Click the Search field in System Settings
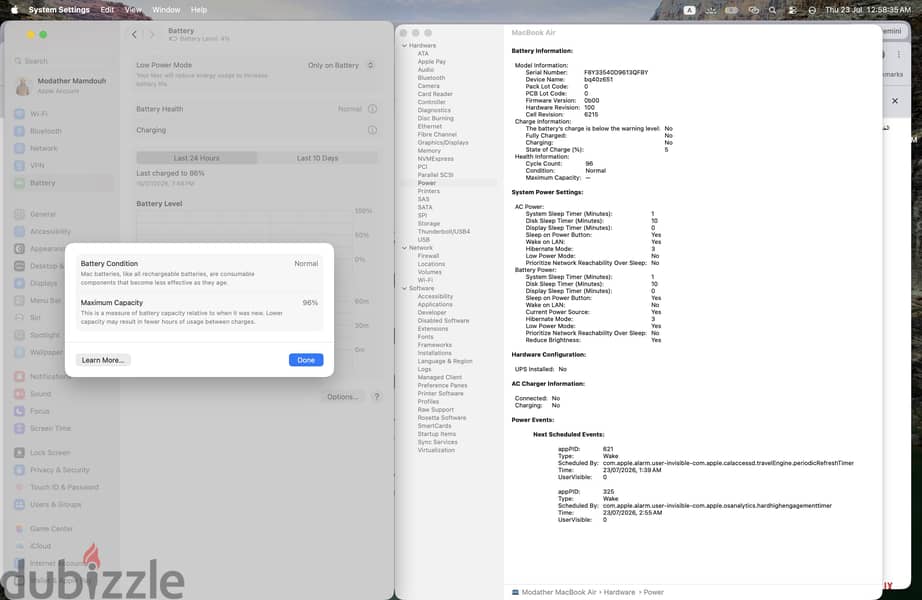Viewport: 922px width, 600px height. [62, 61]
